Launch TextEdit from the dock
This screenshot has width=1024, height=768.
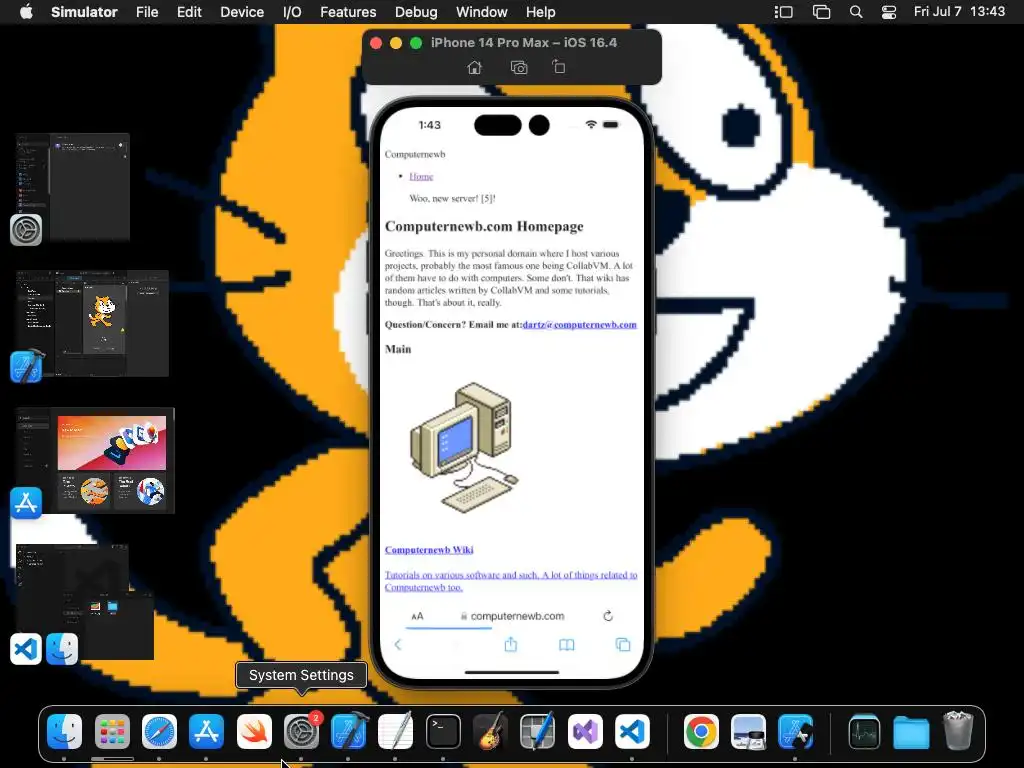tap(396, 731)
